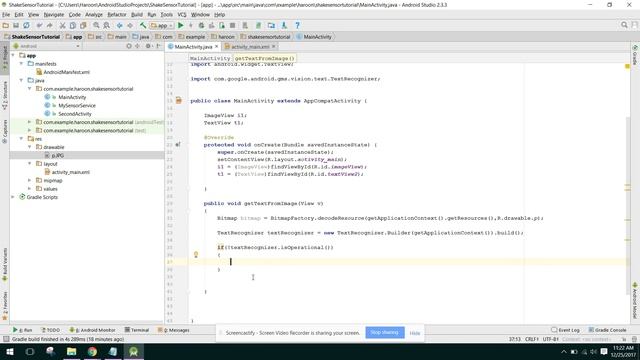Viewport: 640px width, 360px height.
Task: Expand the values folder
Action: pyautogui.click(x=30, y=189)
